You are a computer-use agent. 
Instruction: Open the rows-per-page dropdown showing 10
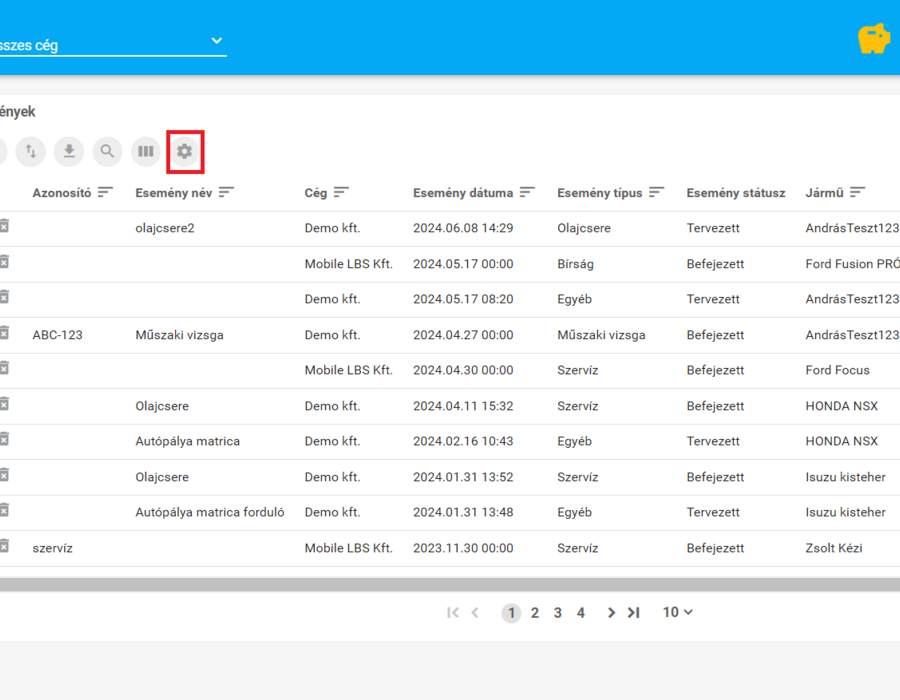677,612
